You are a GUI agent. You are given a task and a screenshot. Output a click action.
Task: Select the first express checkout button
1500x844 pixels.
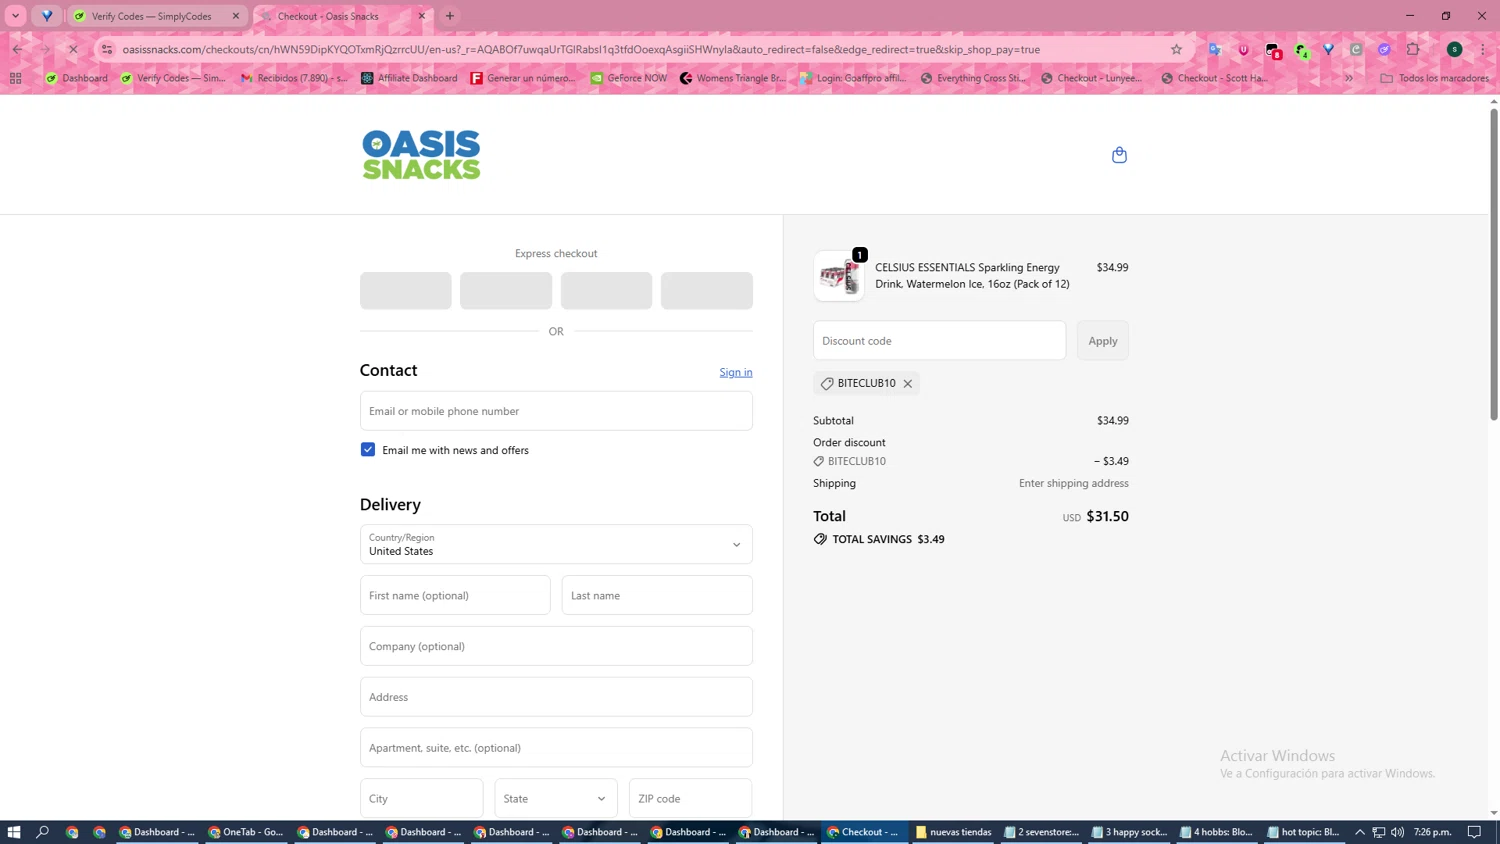click(x=406, y=291)
